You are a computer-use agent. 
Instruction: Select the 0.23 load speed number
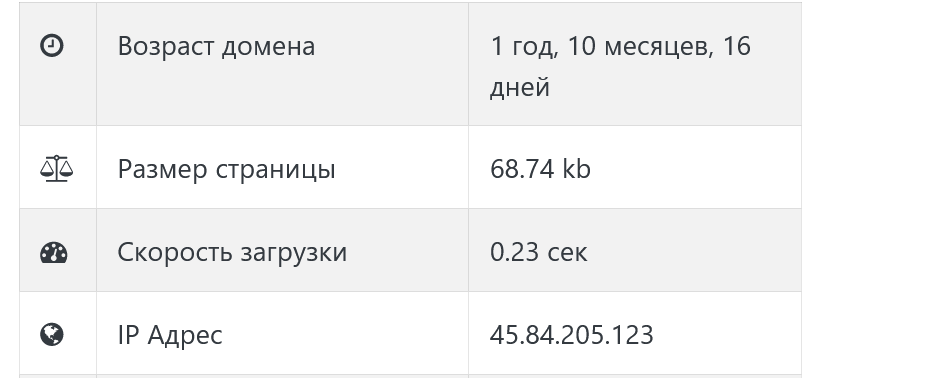(515, 252)
